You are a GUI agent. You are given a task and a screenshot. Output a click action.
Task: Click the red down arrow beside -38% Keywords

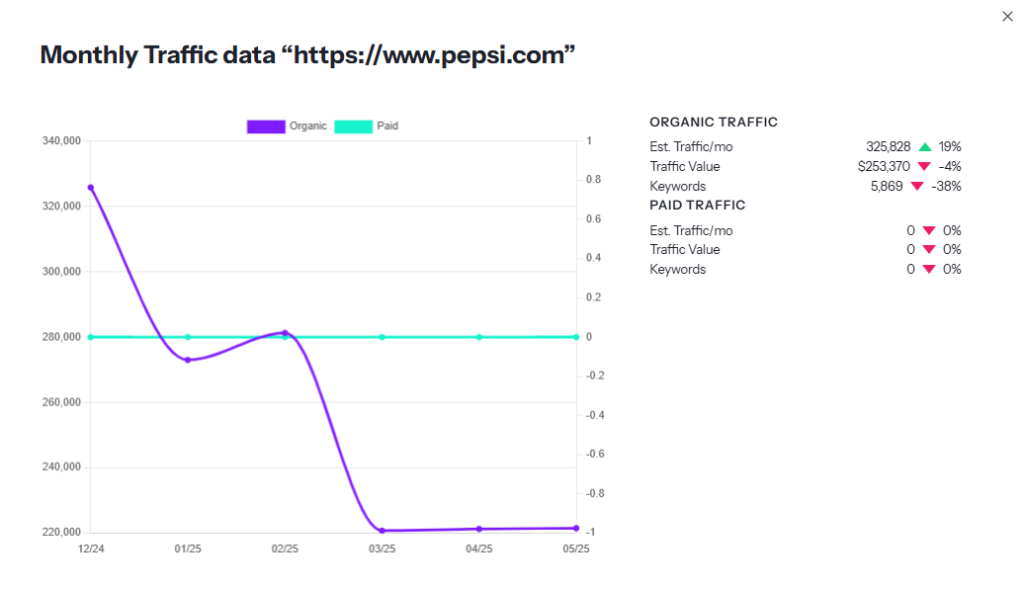(917, 186)
